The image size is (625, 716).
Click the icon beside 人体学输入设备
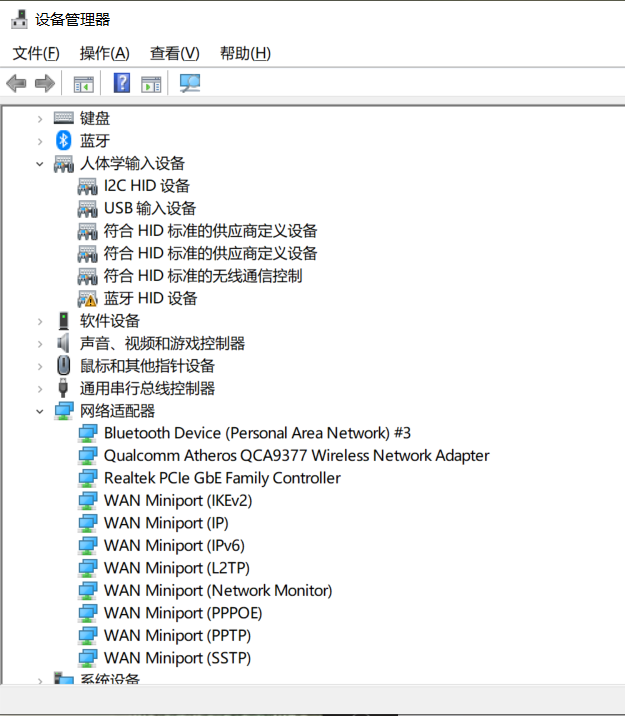click(63, 163)
